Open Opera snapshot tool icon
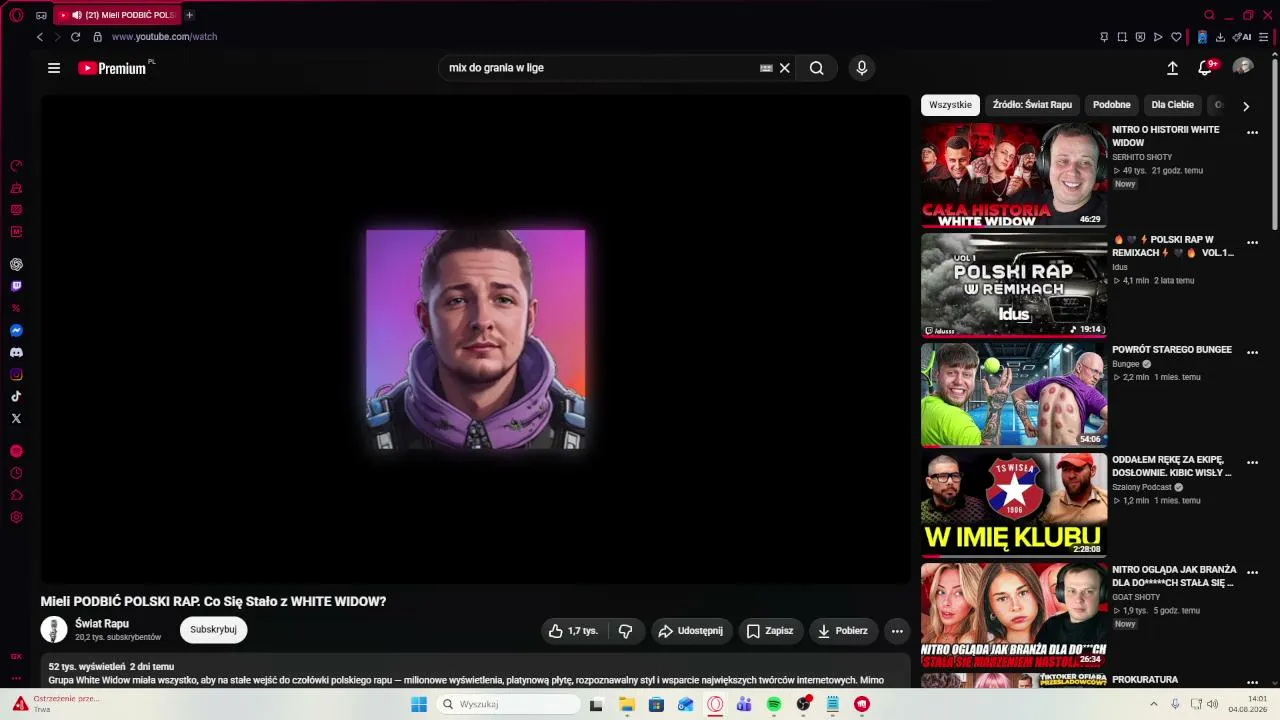The height and width of the screenshot is (720, 1280). (1122, 37)
